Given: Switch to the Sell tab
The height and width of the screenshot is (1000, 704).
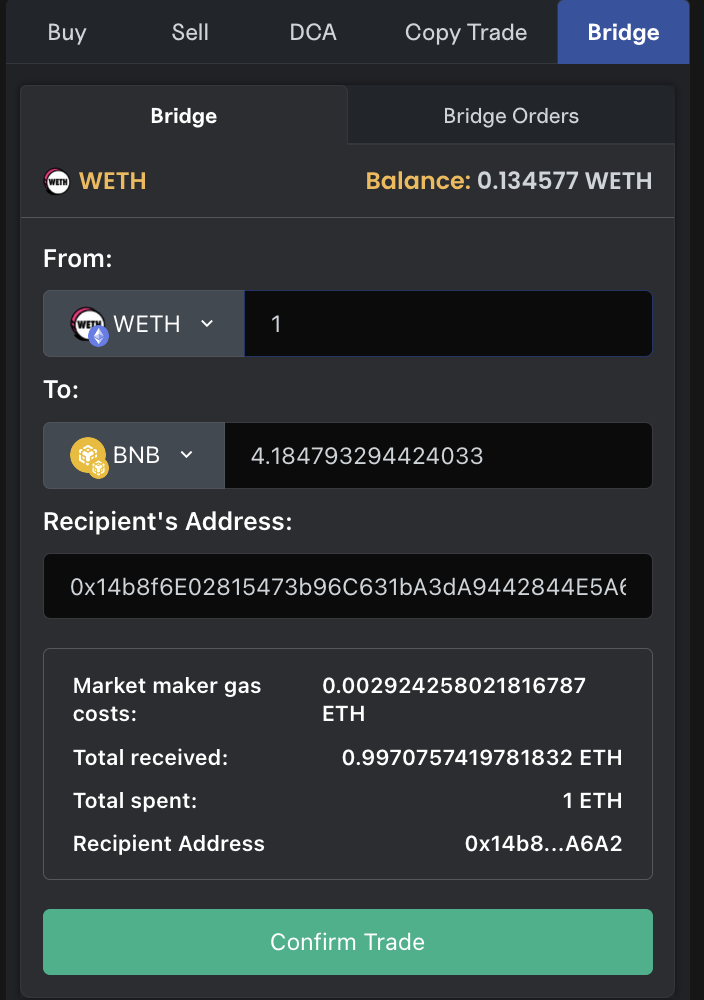Looking at the screenshot, I should click(190, 32).
